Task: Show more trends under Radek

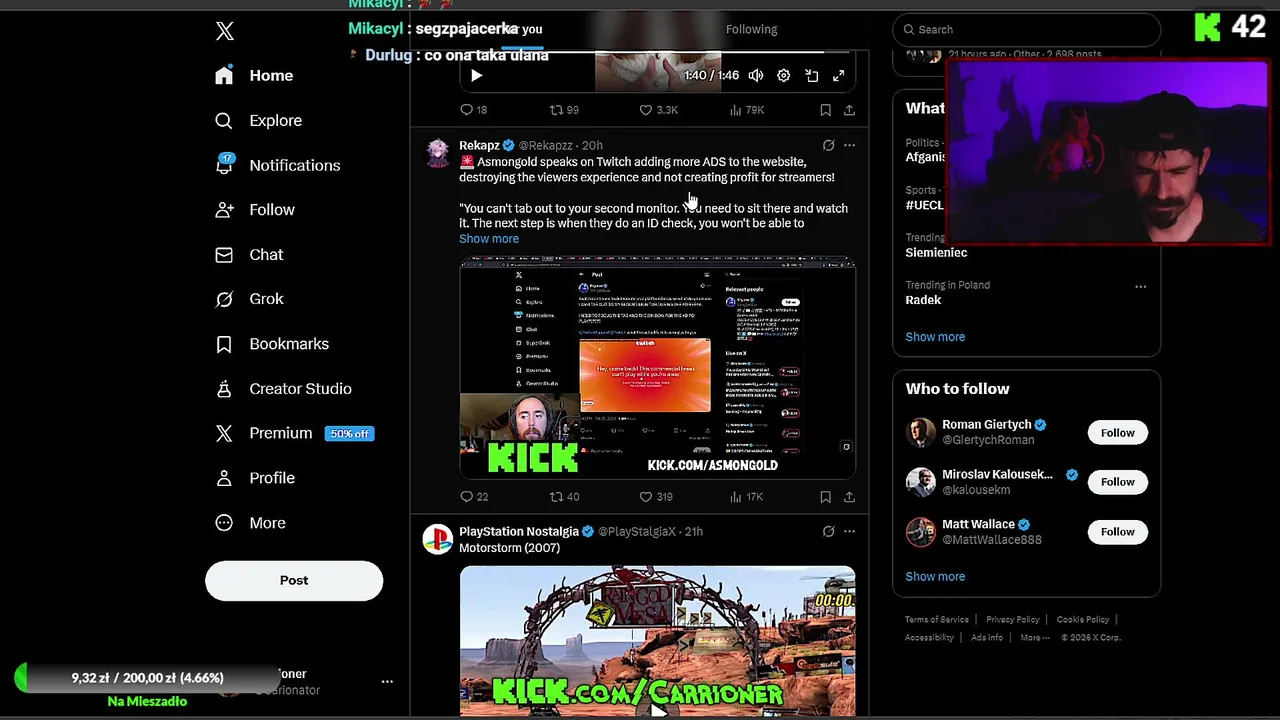Action: coord(935,337)
